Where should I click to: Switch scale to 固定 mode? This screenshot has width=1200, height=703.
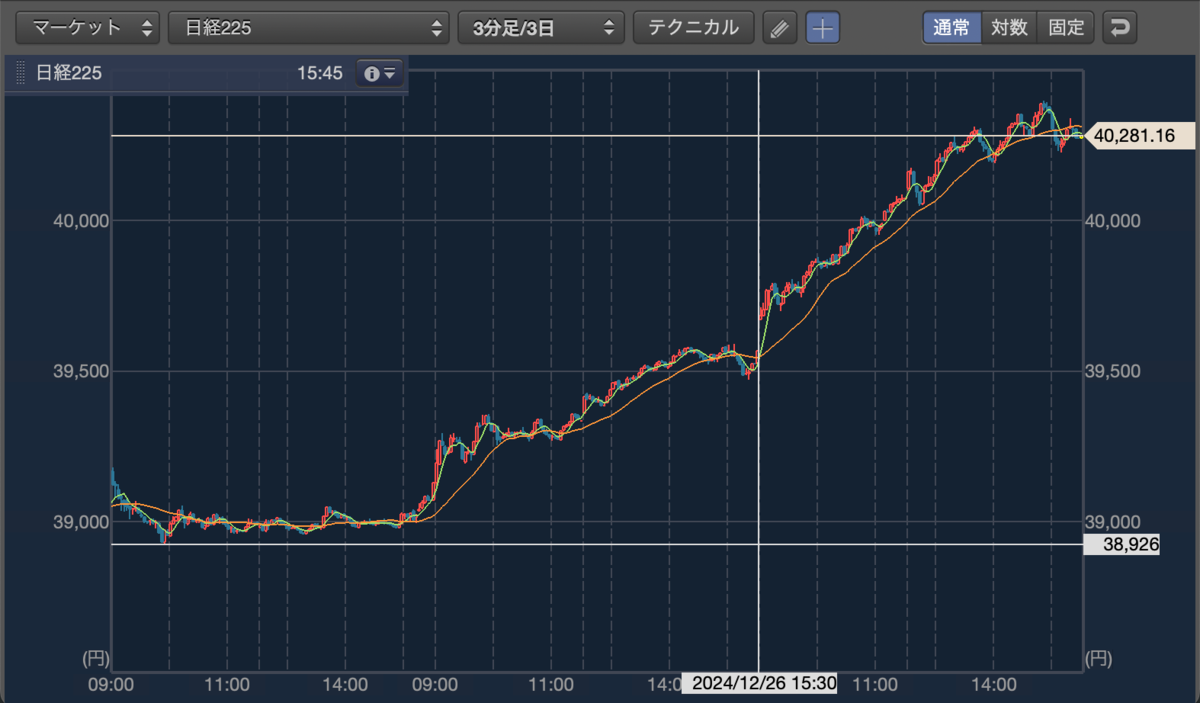tap(1067, 28)
